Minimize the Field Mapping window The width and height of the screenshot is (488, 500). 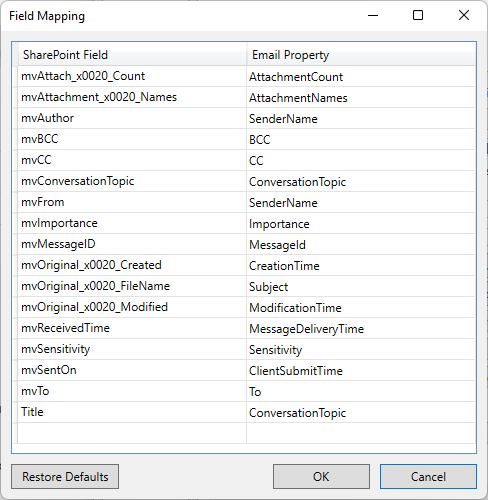373,15
